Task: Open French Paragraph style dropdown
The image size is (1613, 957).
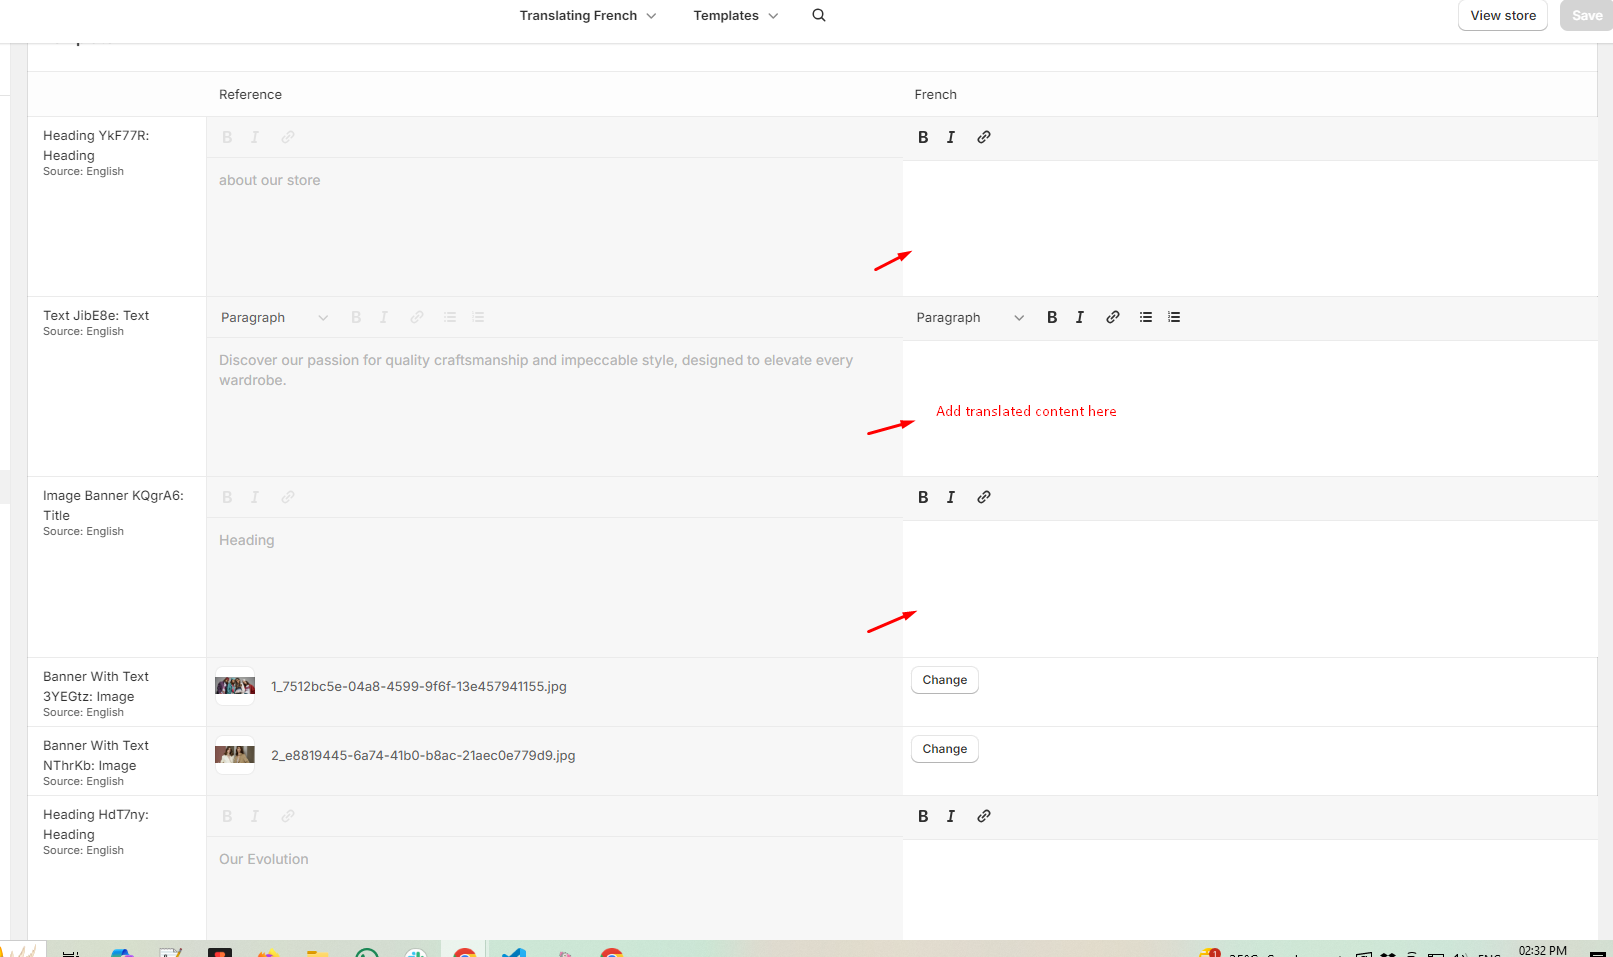Action: (969, 318)
